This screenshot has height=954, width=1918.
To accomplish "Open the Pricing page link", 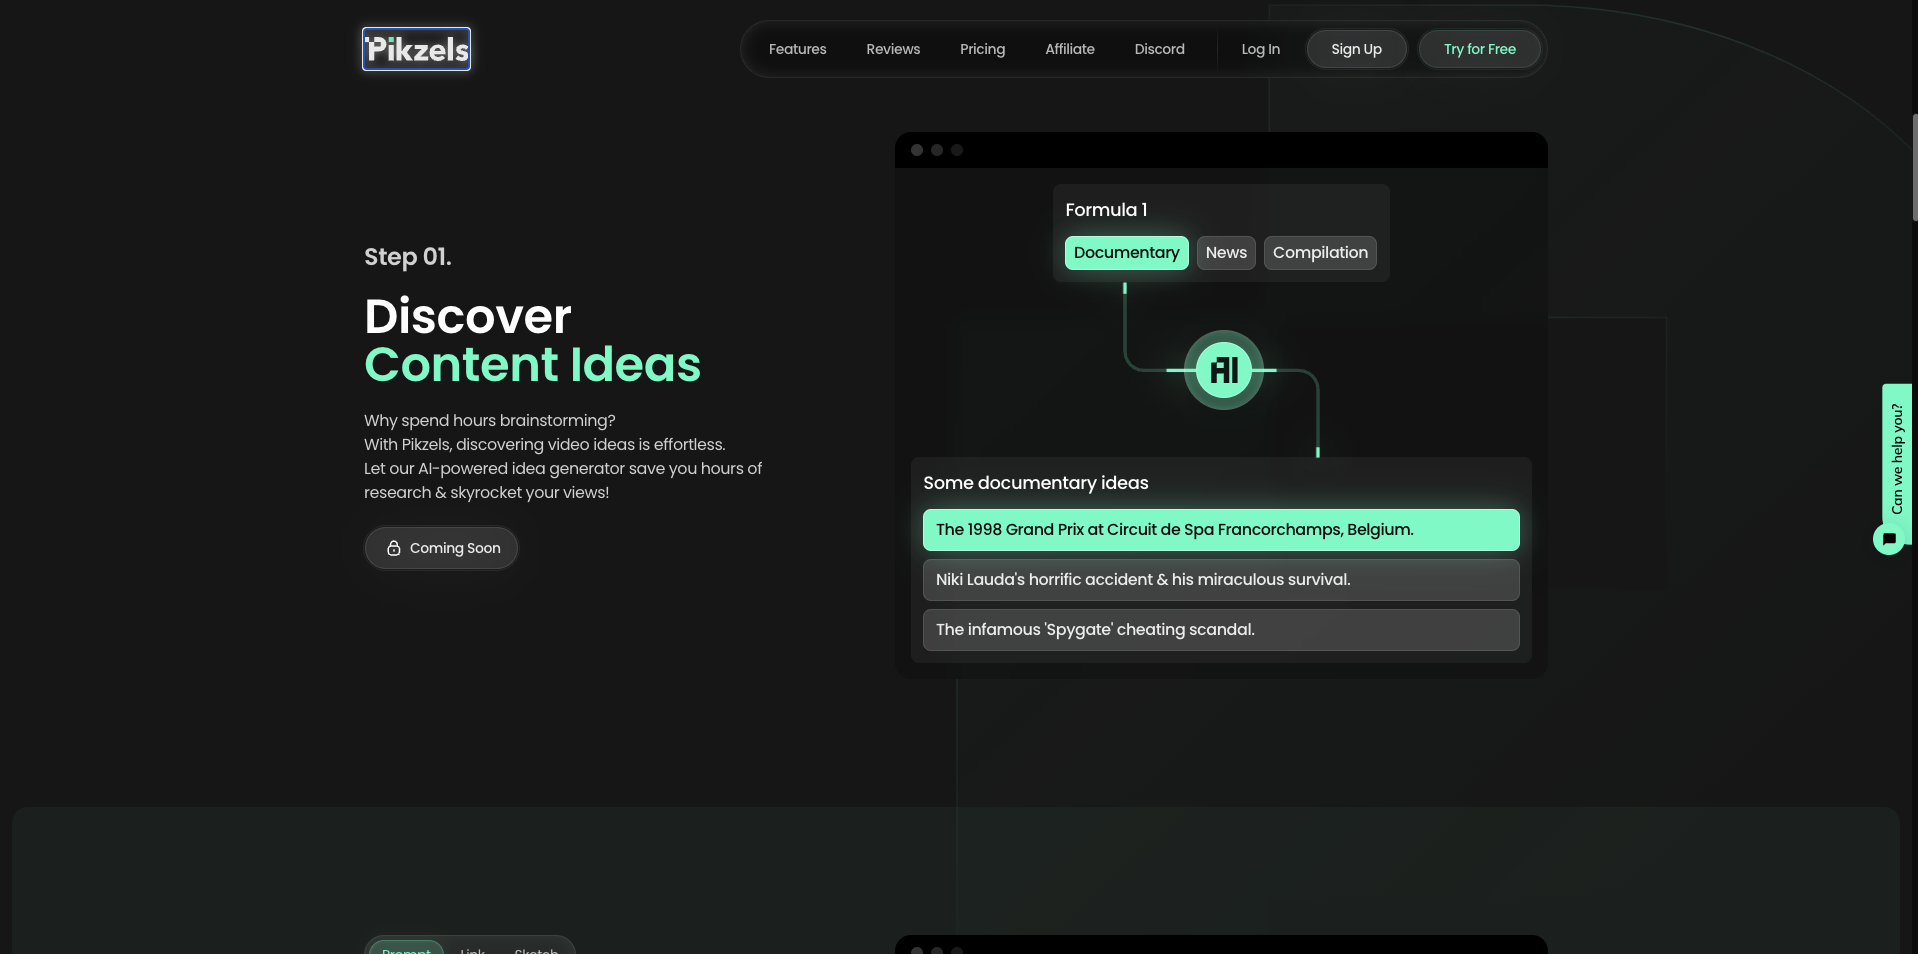I will (x=982, y=49).
